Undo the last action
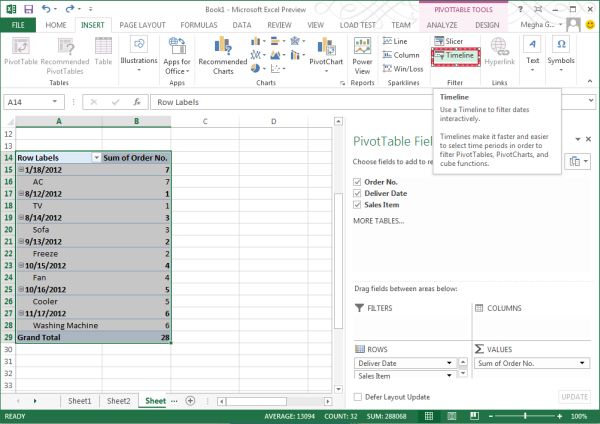Viewport: 600px width, 424px height. 46,9
